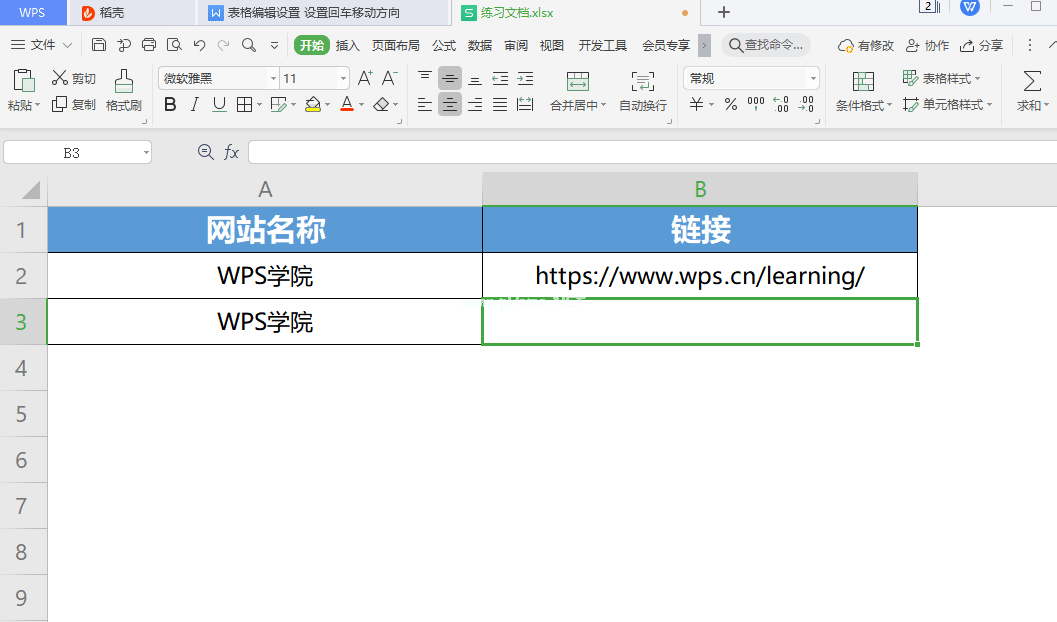Click the eraser clear icon

[381, 104]
